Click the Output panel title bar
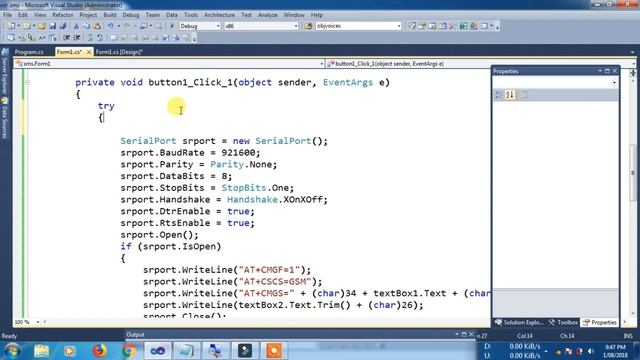This screenshot has width=640, height=360. pyautogui.click(x=300, y=334)
